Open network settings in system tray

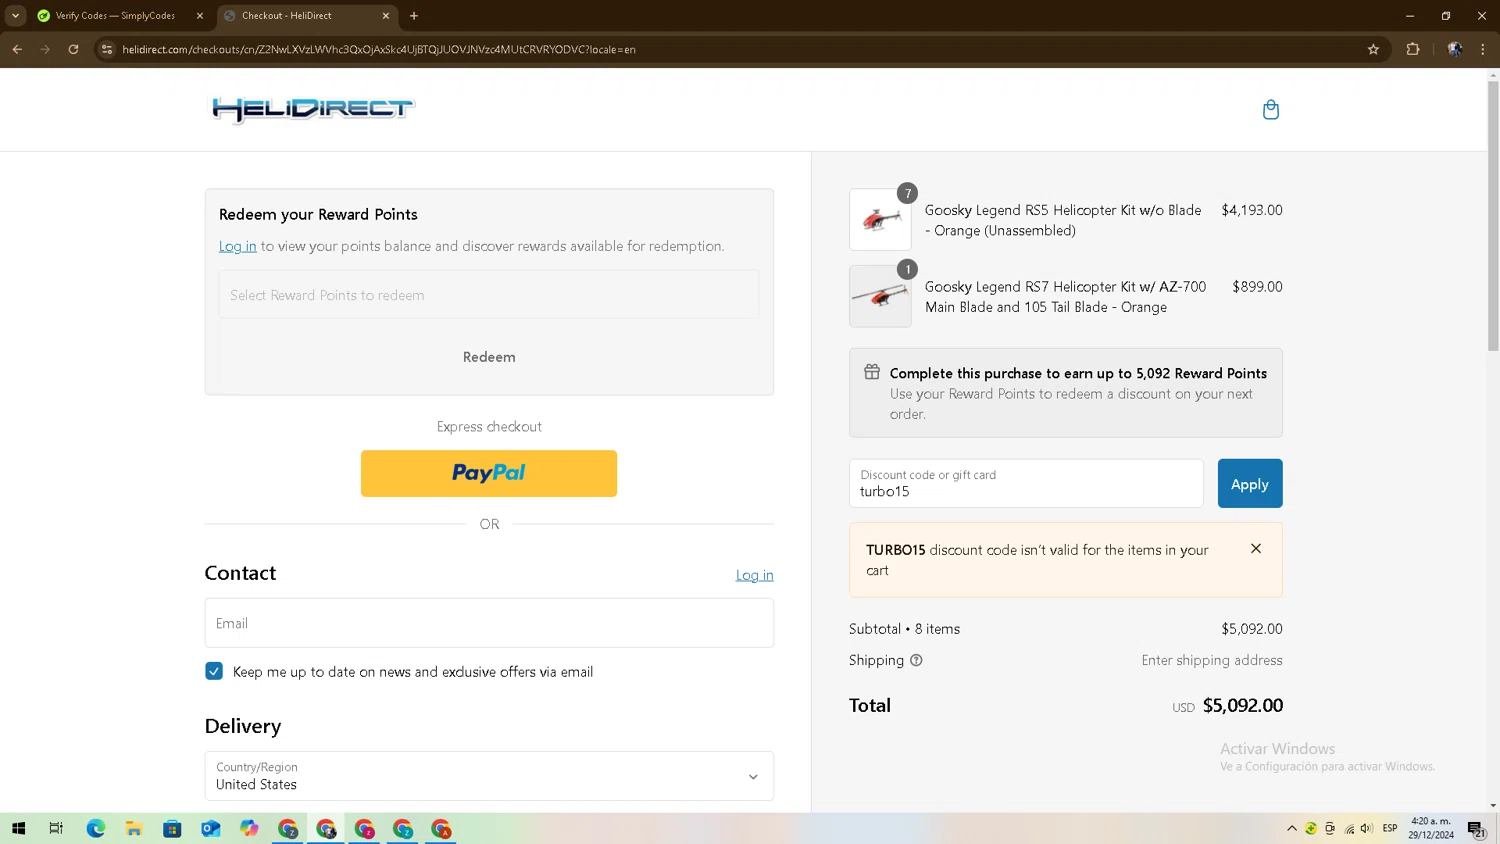[x=1349, y=829]
